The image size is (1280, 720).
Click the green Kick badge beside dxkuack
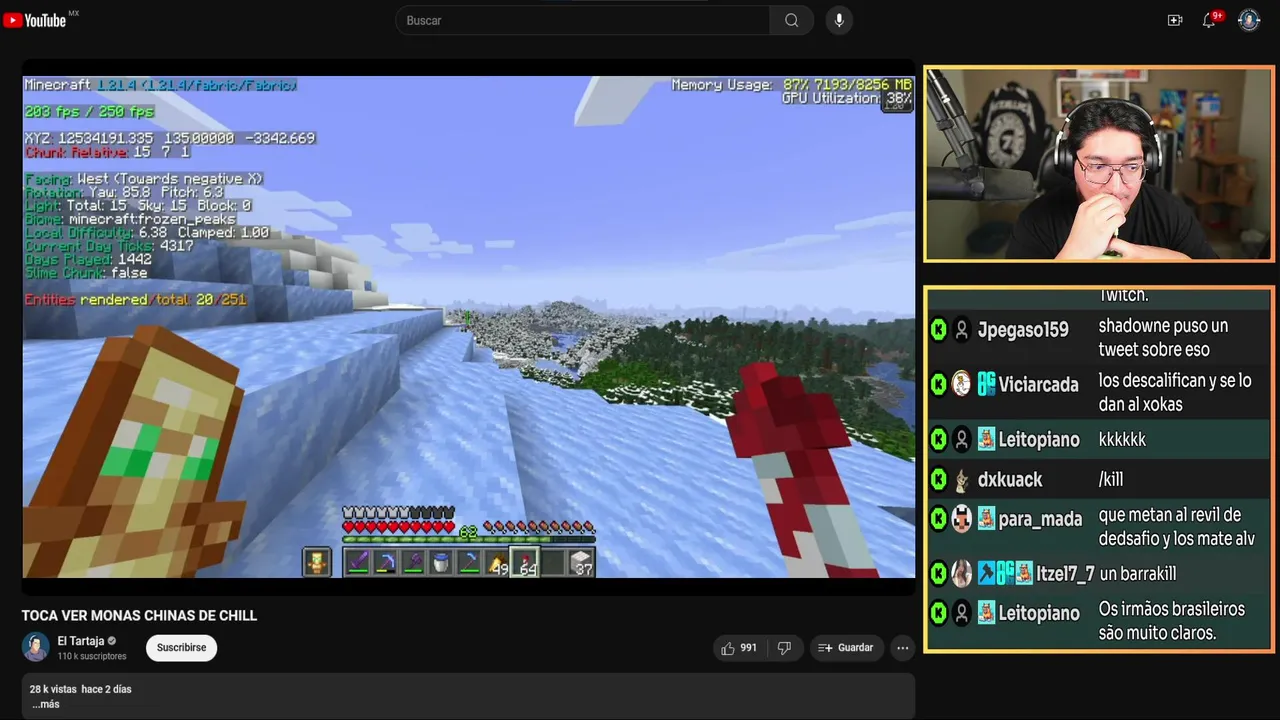(938, 480)
